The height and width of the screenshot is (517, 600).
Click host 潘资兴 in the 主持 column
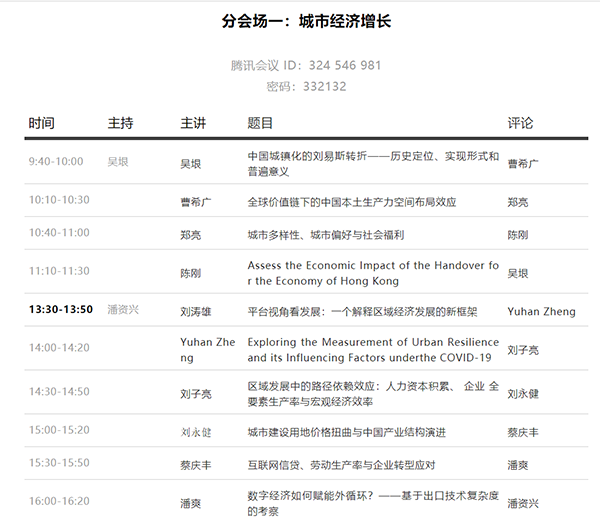123,310
